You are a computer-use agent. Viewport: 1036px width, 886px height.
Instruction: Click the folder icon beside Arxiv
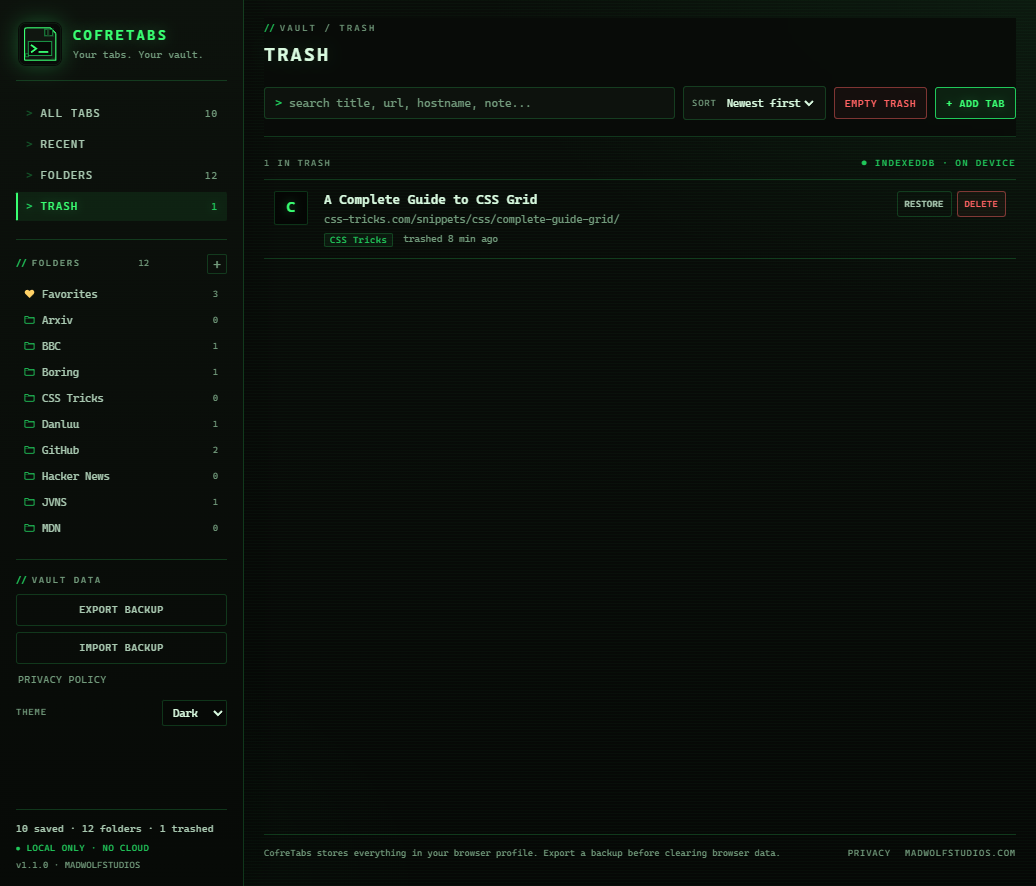[x=29, y=320]
